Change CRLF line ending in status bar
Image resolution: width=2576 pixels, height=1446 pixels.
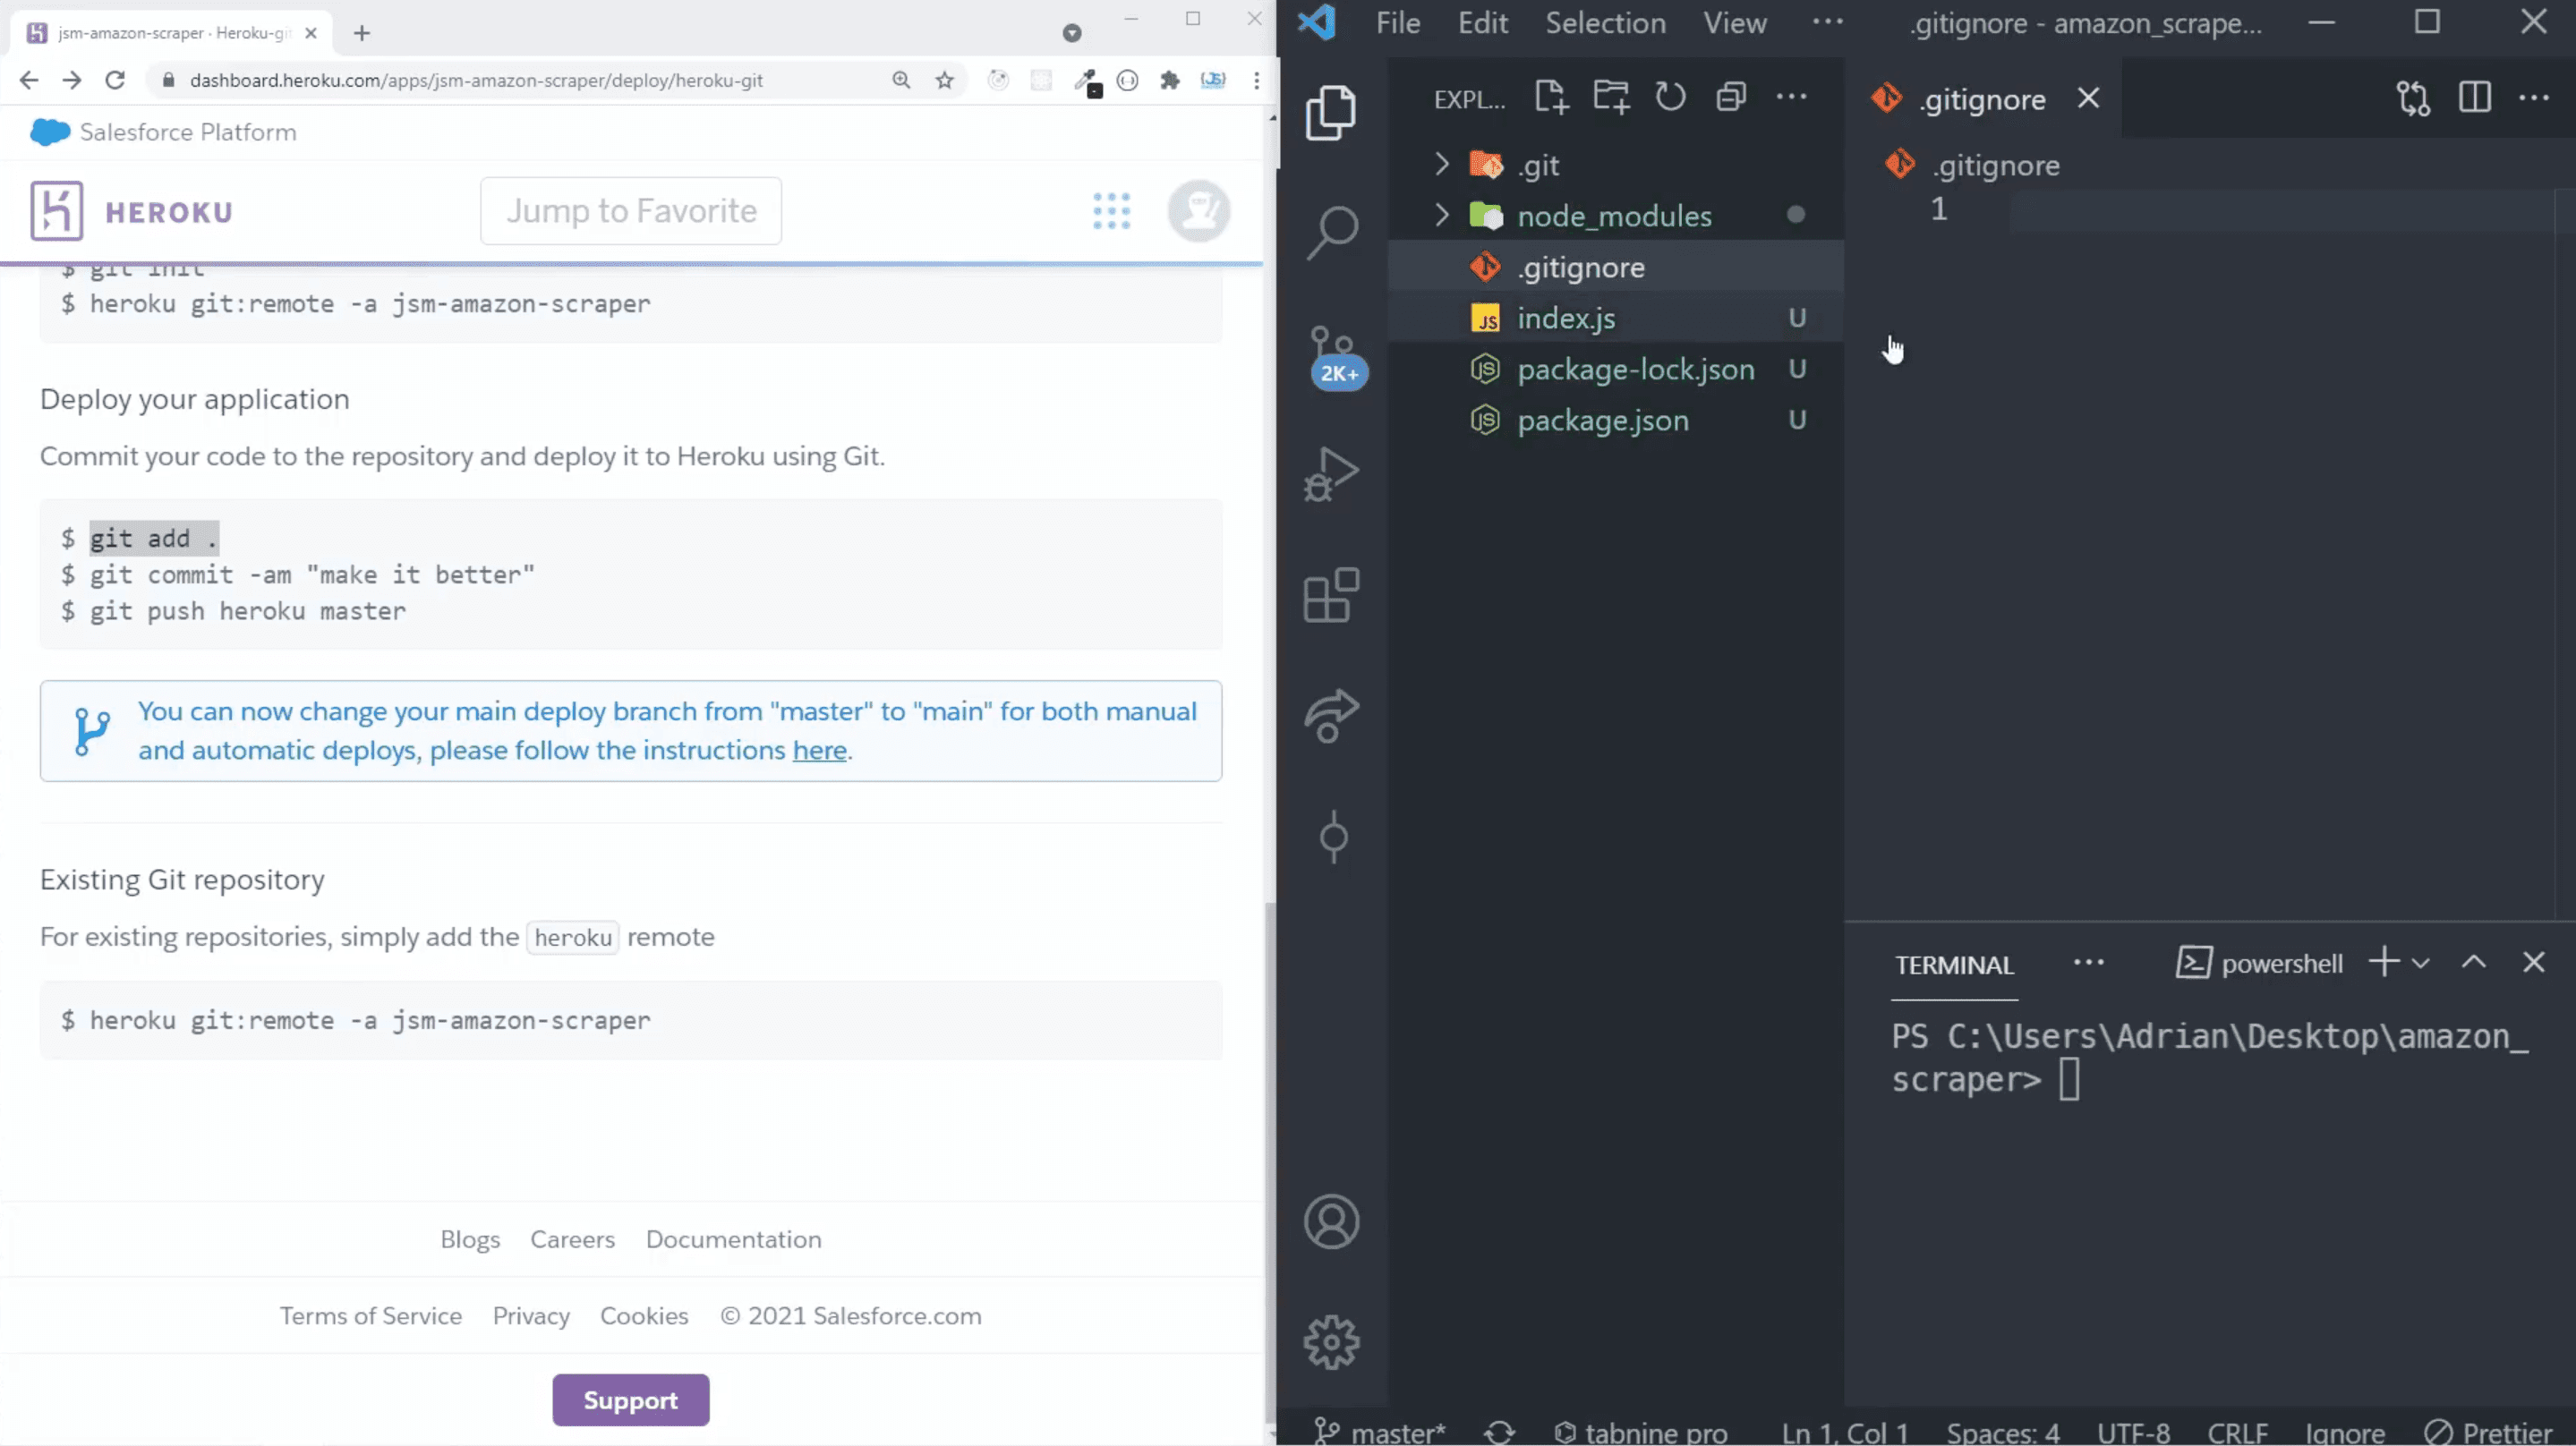point(2237,1432)
